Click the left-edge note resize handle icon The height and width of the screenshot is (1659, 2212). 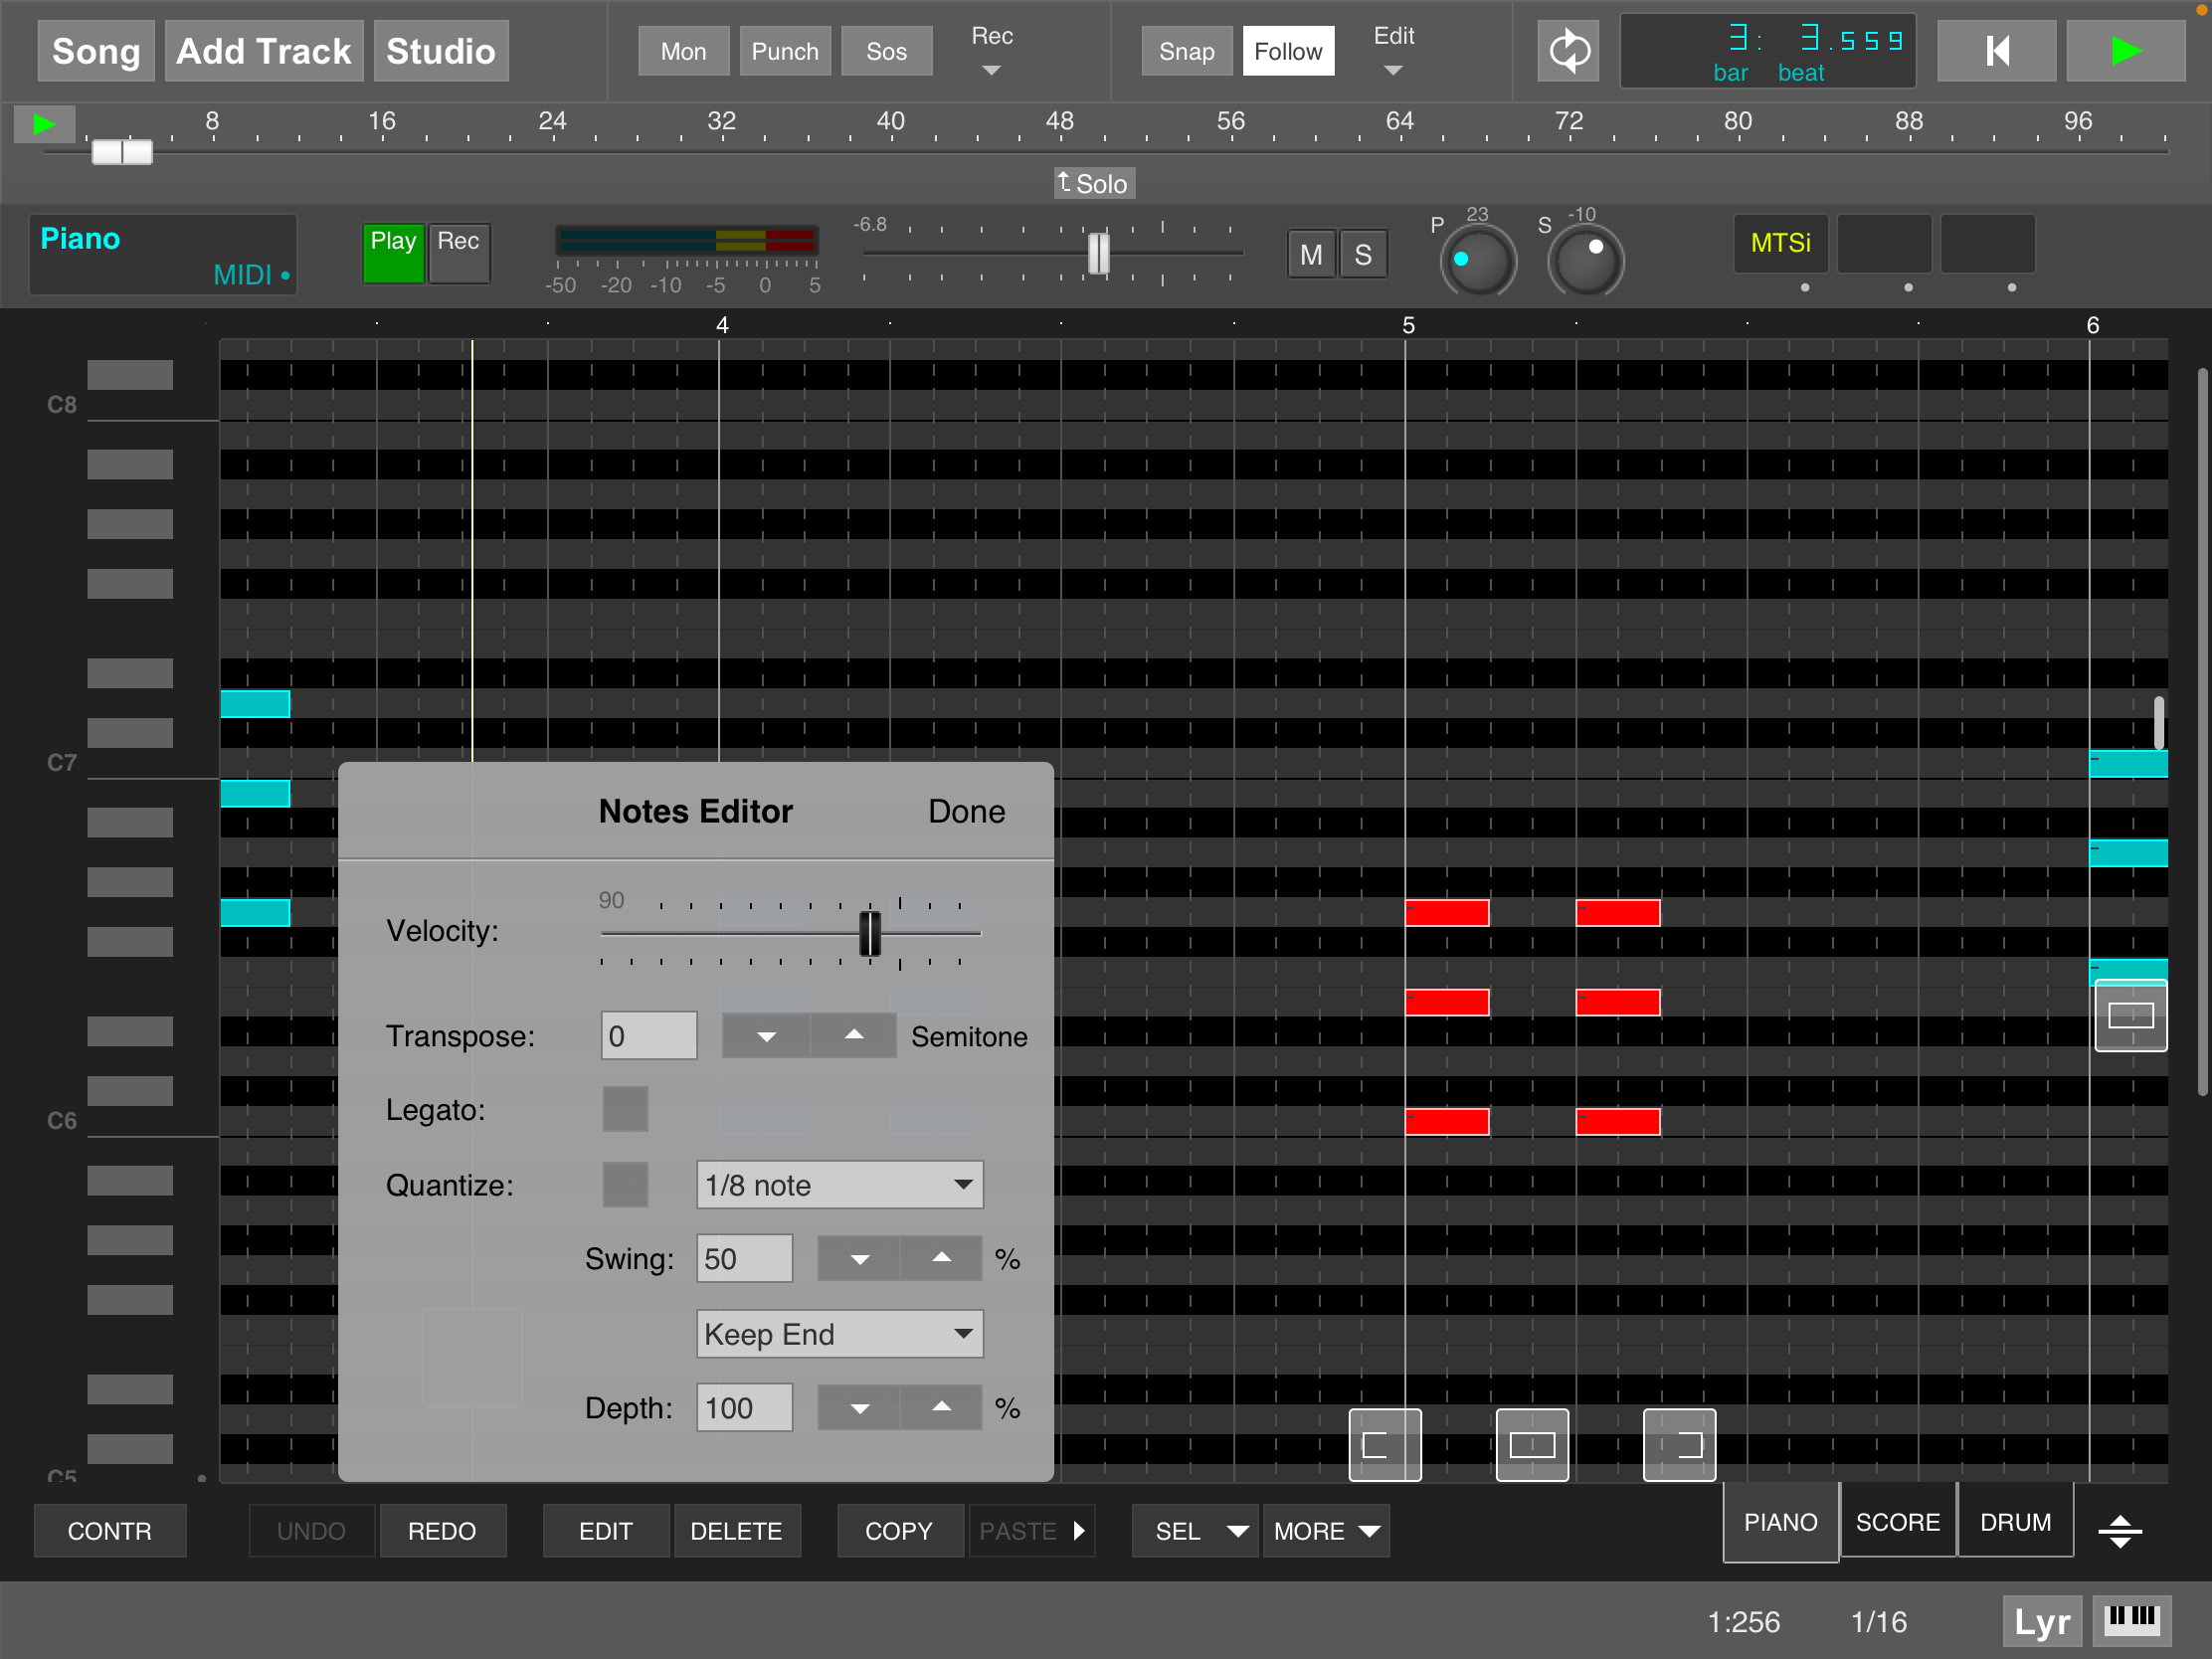(1384, 1444)
